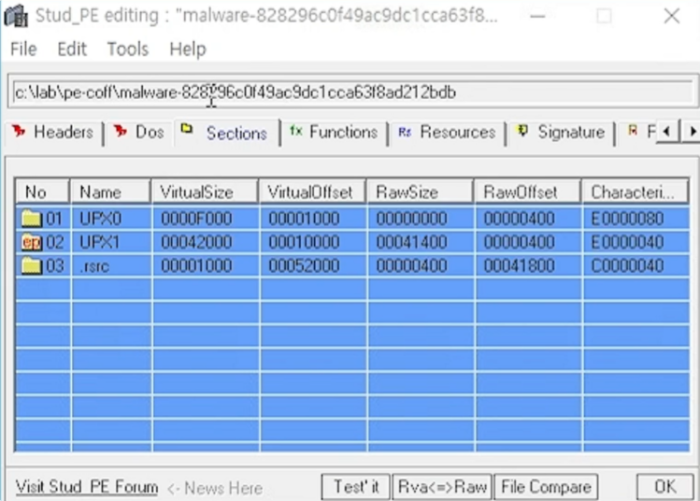700x501 pixels.
Task: Click RawOffset value 00041800
Action: [x=519, y=266]
